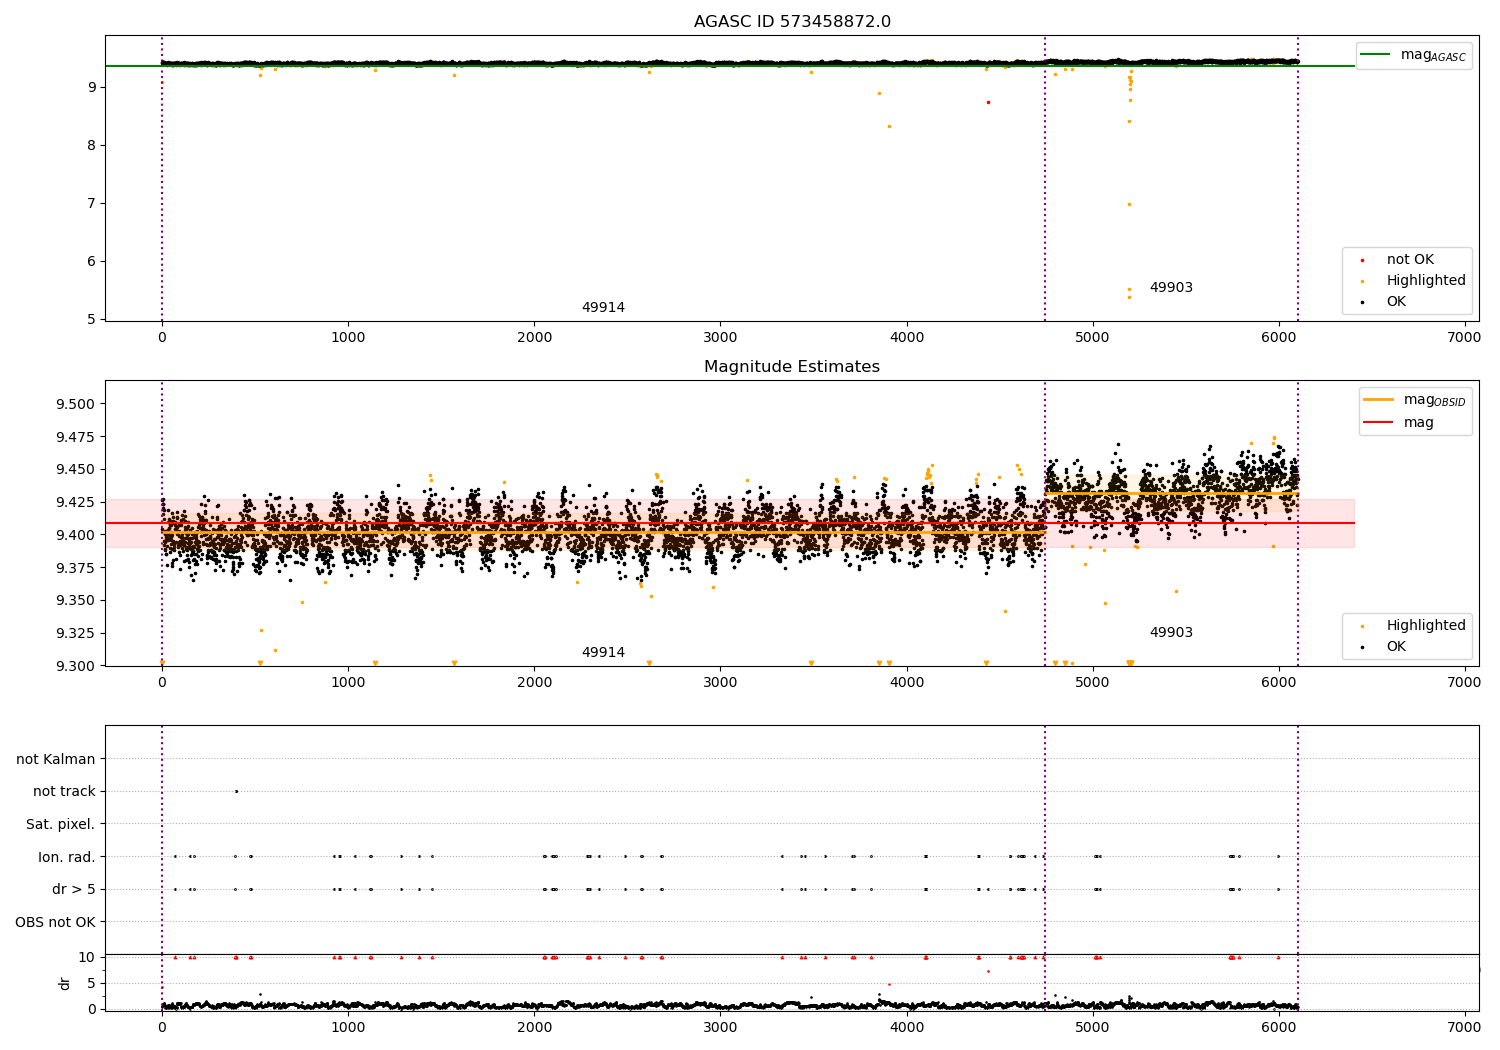1500x1050 pixels.
Task: Click the 9.475 y-axis tick label
Action: point(76,437)
